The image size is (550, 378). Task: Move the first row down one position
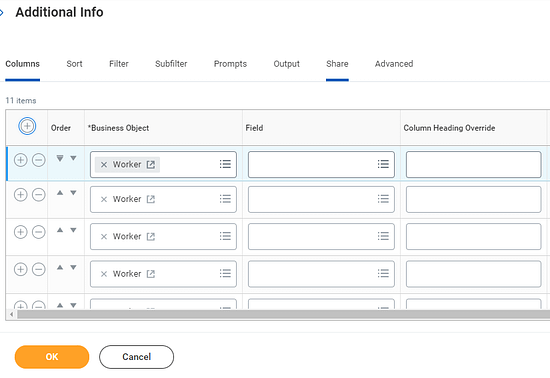(x=73, y=158)
